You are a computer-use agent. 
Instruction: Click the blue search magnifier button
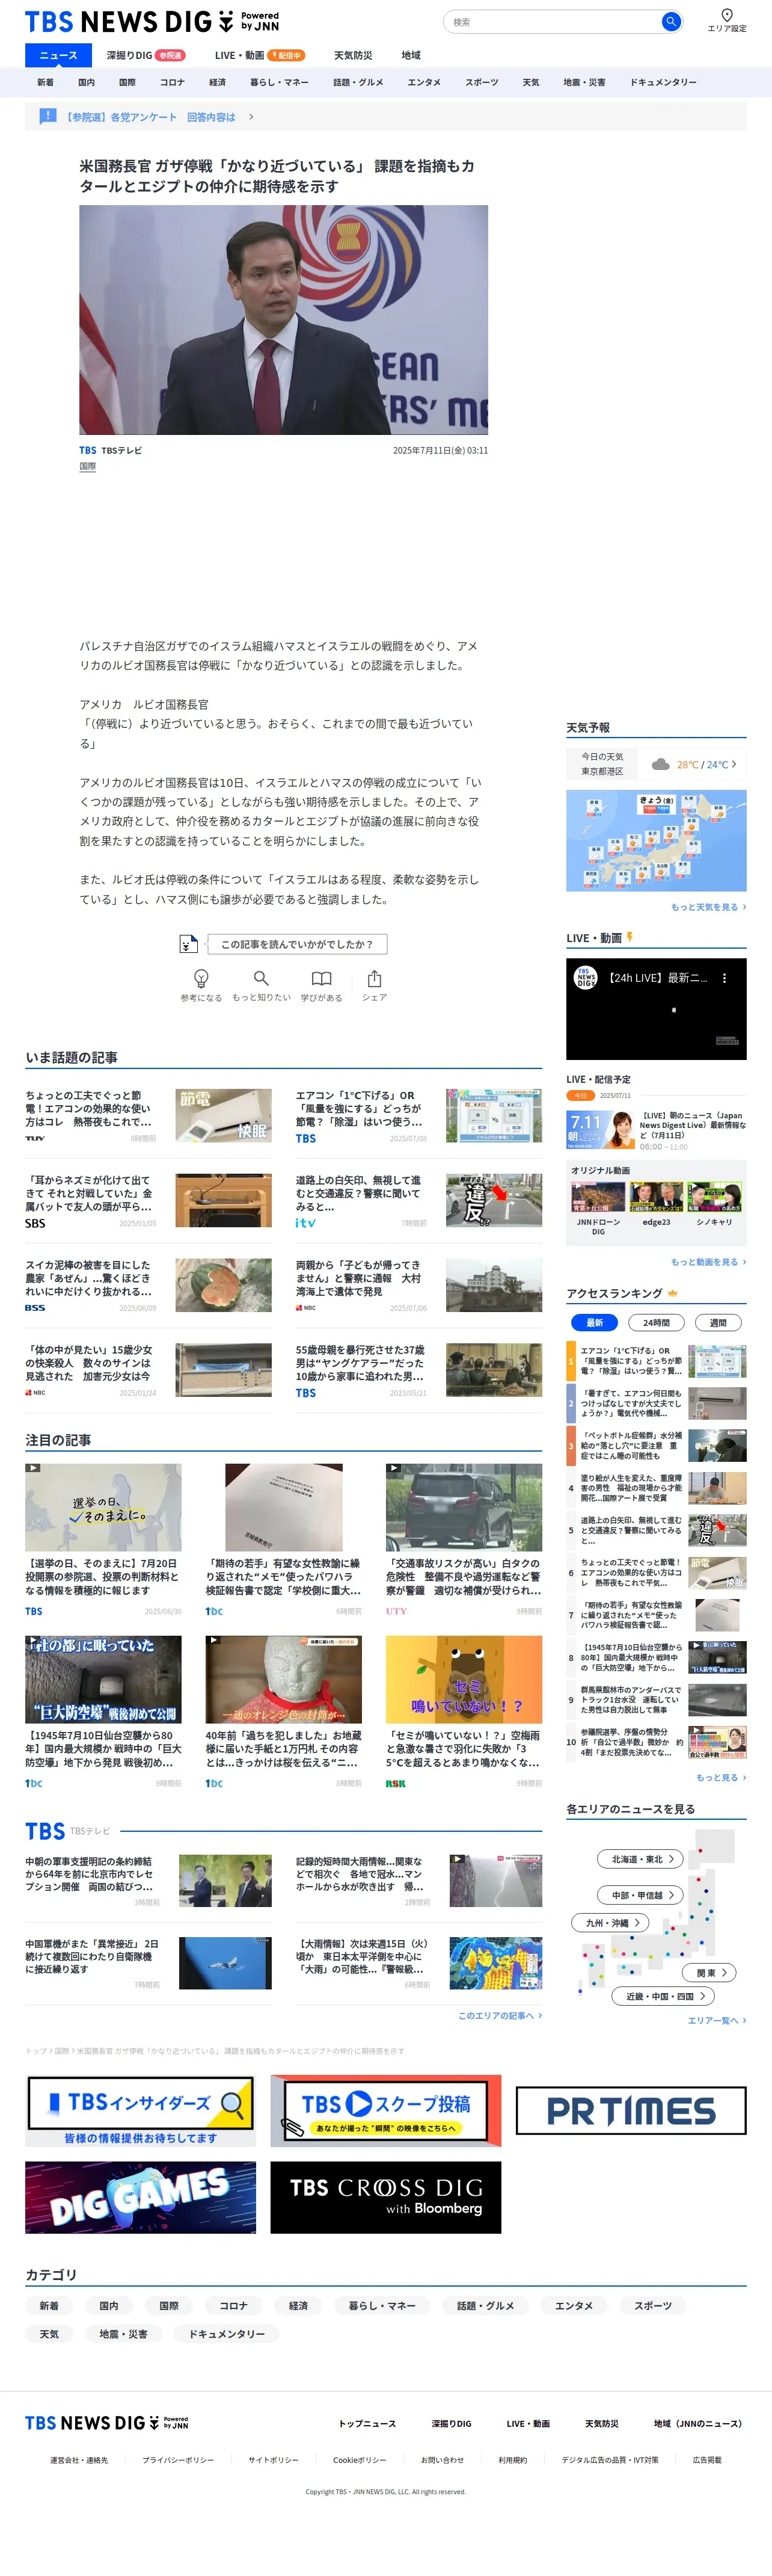click(x=670, y=21)
